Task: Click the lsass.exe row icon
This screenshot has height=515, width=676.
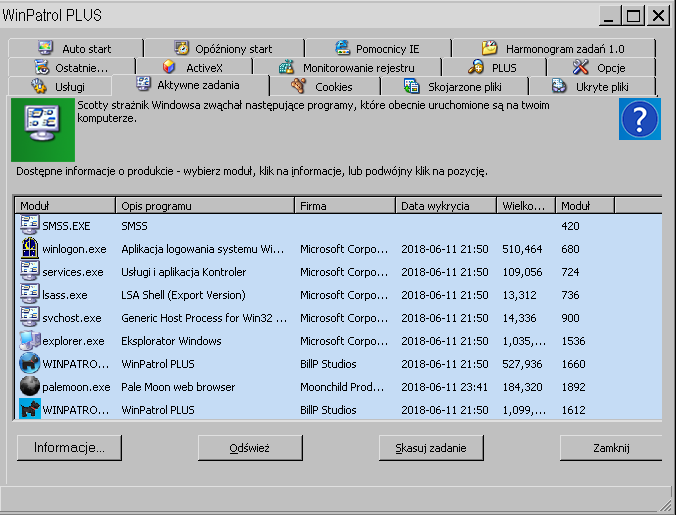Action: [30, 294]
